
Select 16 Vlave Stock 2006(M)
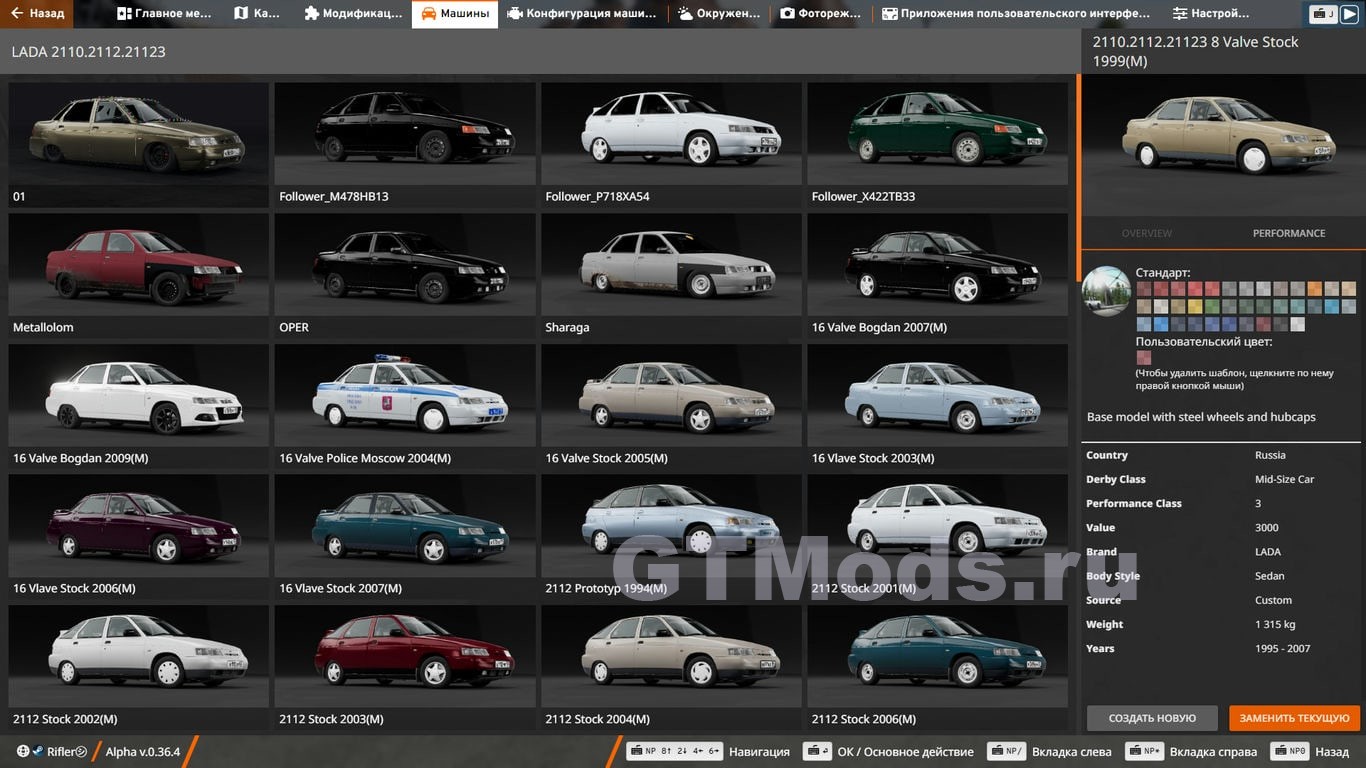[138, 536]
